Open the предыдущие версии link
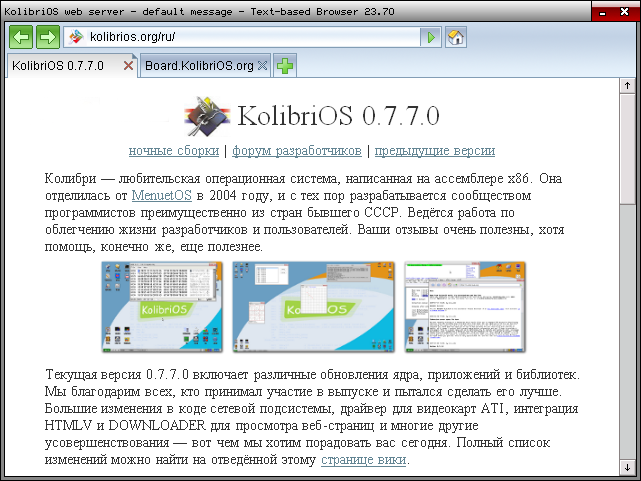The height and width of the screenshot is (481, 641). pyautogui.click(x=435, y=150)
